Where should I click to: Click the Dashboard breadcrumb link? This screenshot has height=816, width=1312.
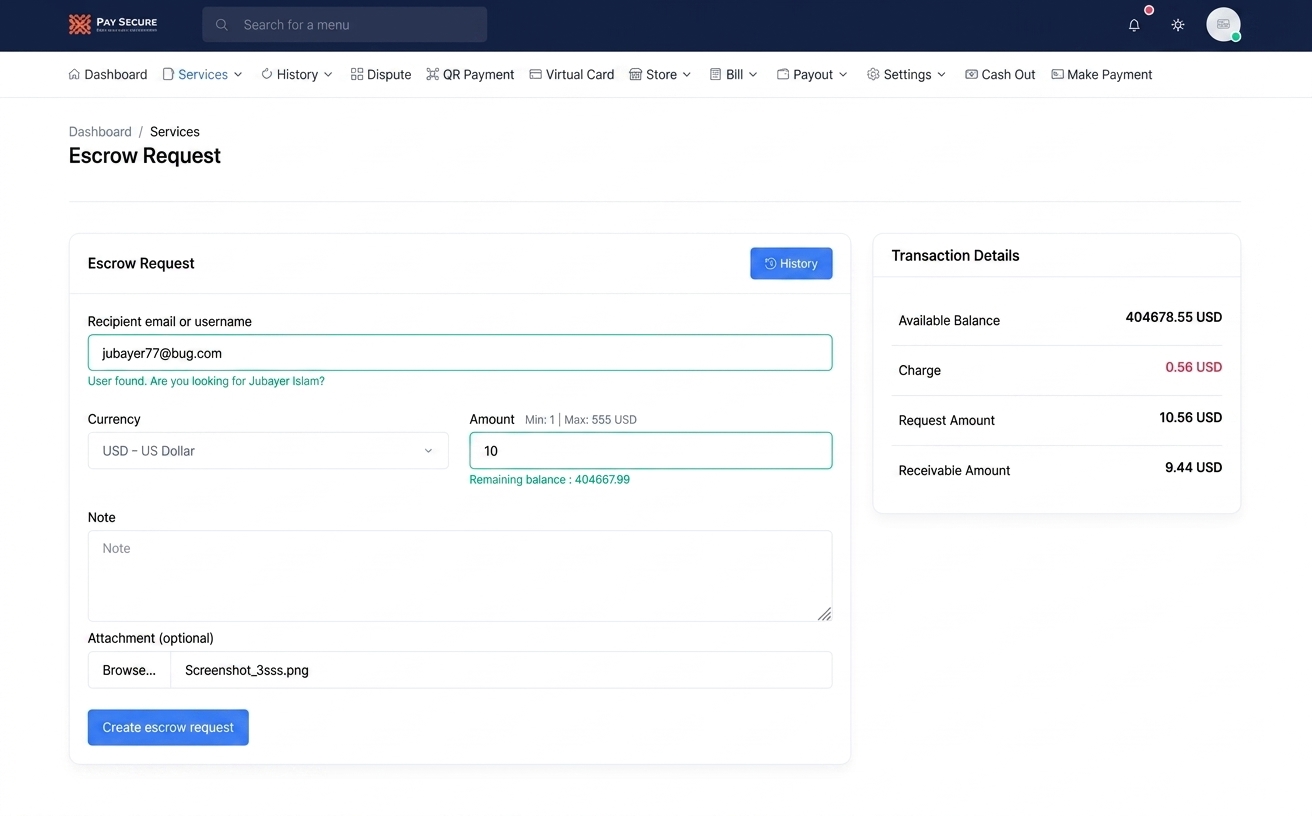100,132
